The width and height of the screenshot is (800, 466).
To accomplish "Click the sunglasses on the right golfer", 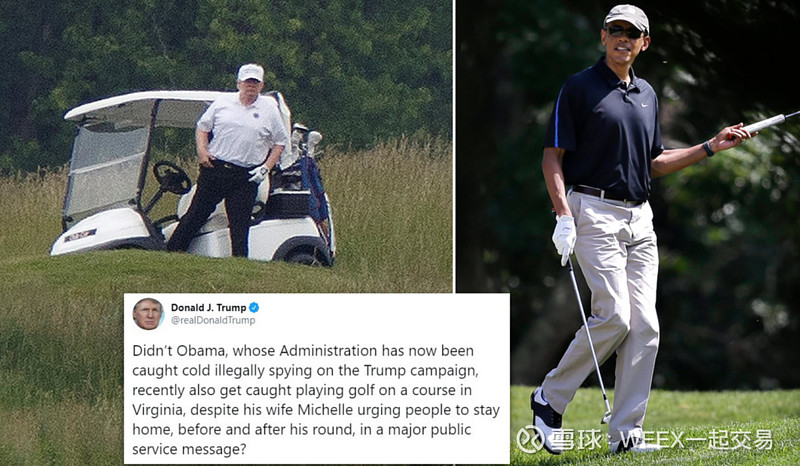I will point(624,32).
